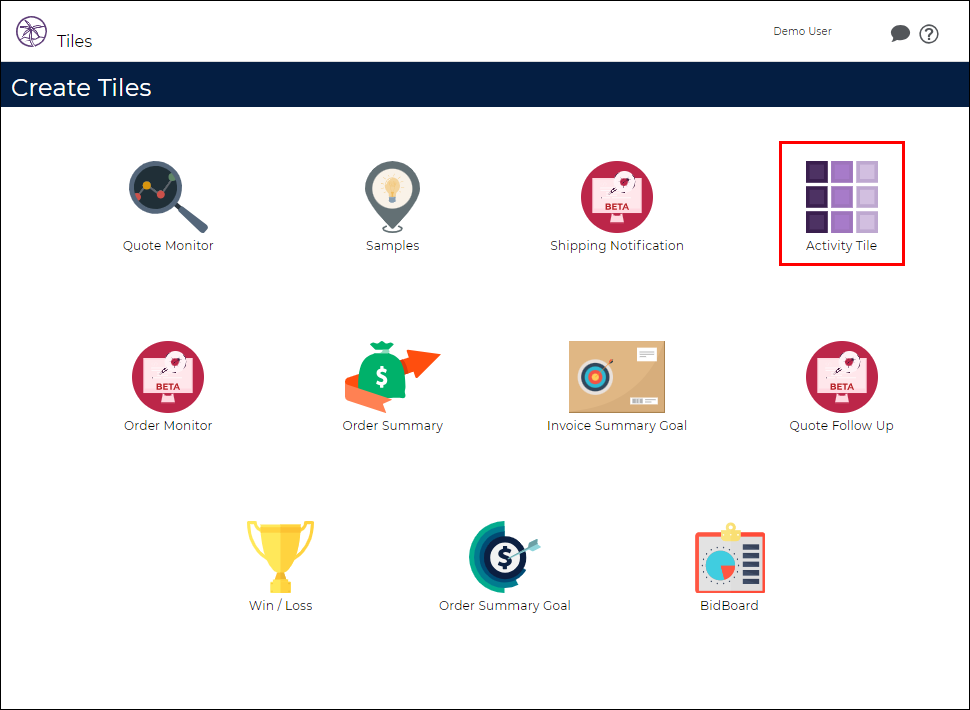Open the Order Summary Goal tile

point(504,556)
